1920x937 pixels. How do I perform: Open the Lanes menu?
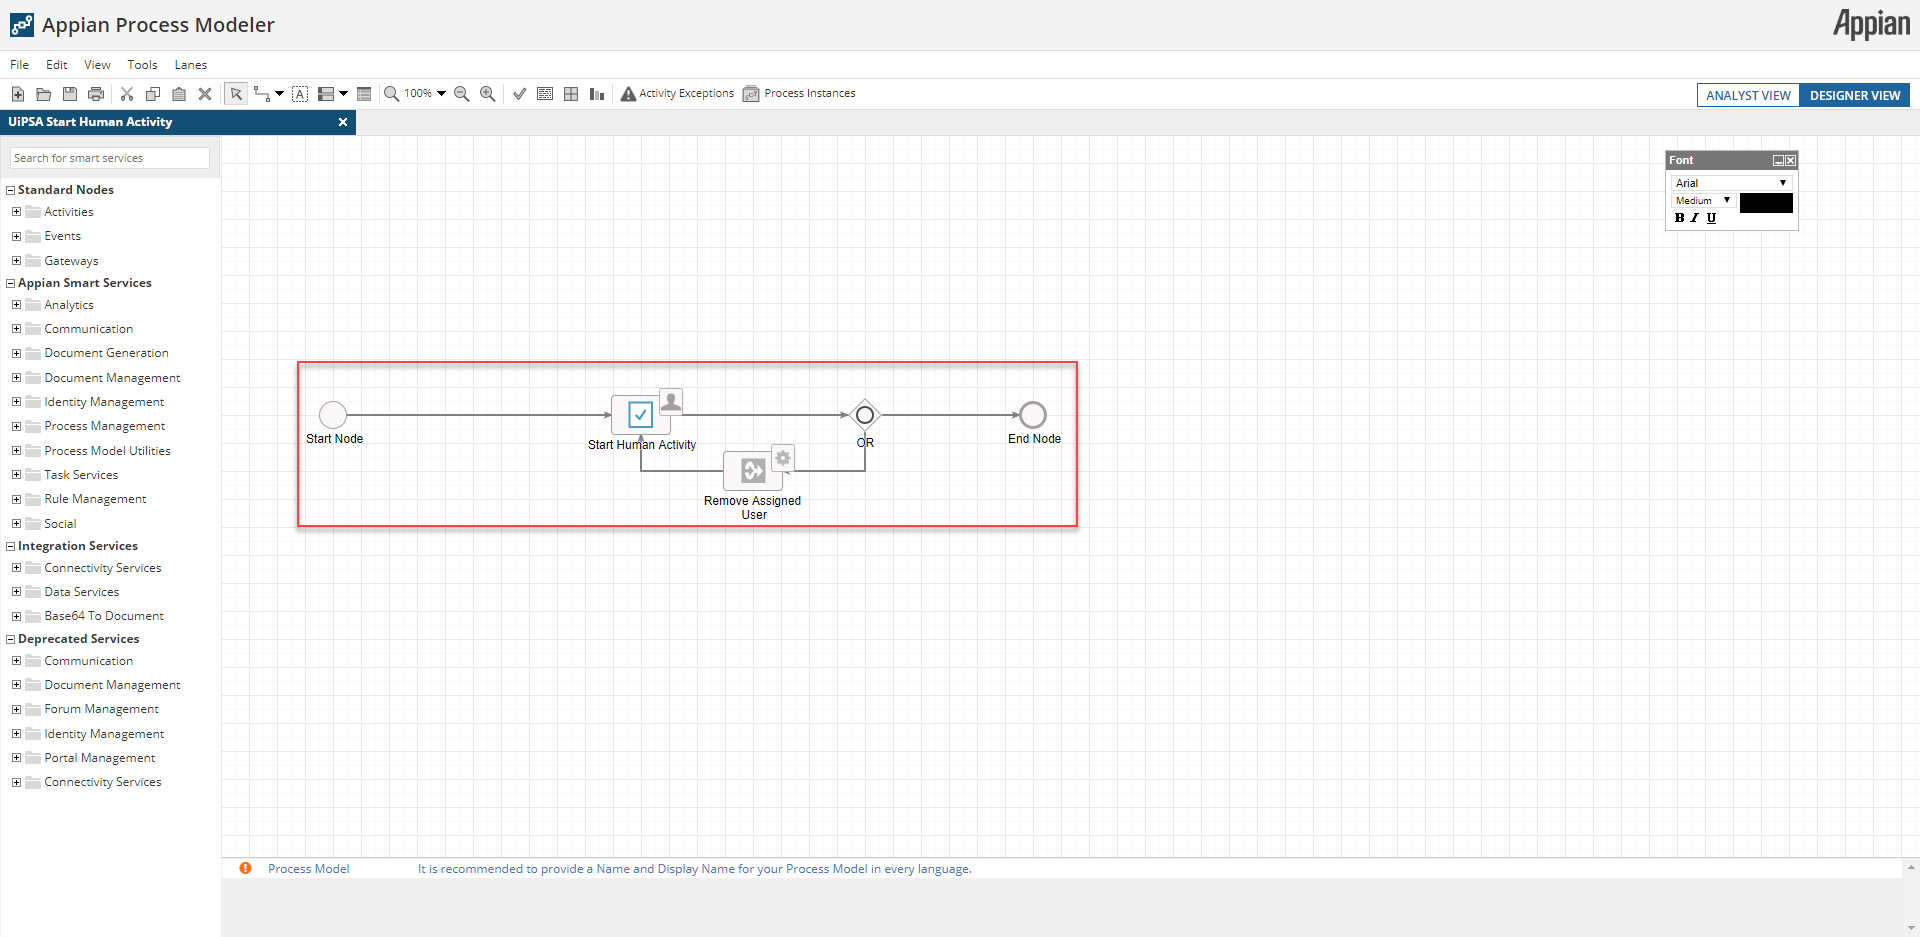pyautogui.click(x=191, y=65)
